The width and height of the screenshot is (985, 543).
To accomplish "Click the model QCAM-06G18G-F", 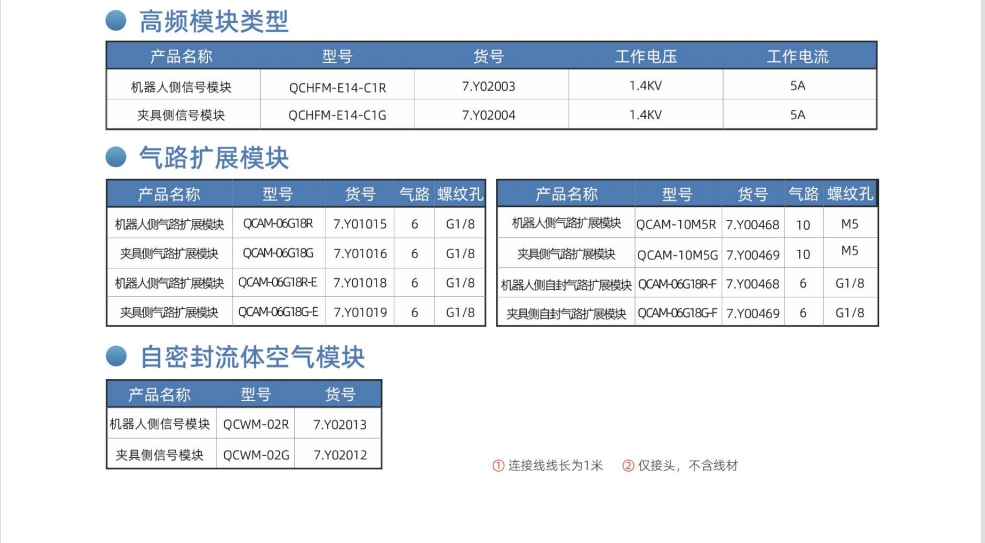I will pyautogui.click(x=678, y=313).
